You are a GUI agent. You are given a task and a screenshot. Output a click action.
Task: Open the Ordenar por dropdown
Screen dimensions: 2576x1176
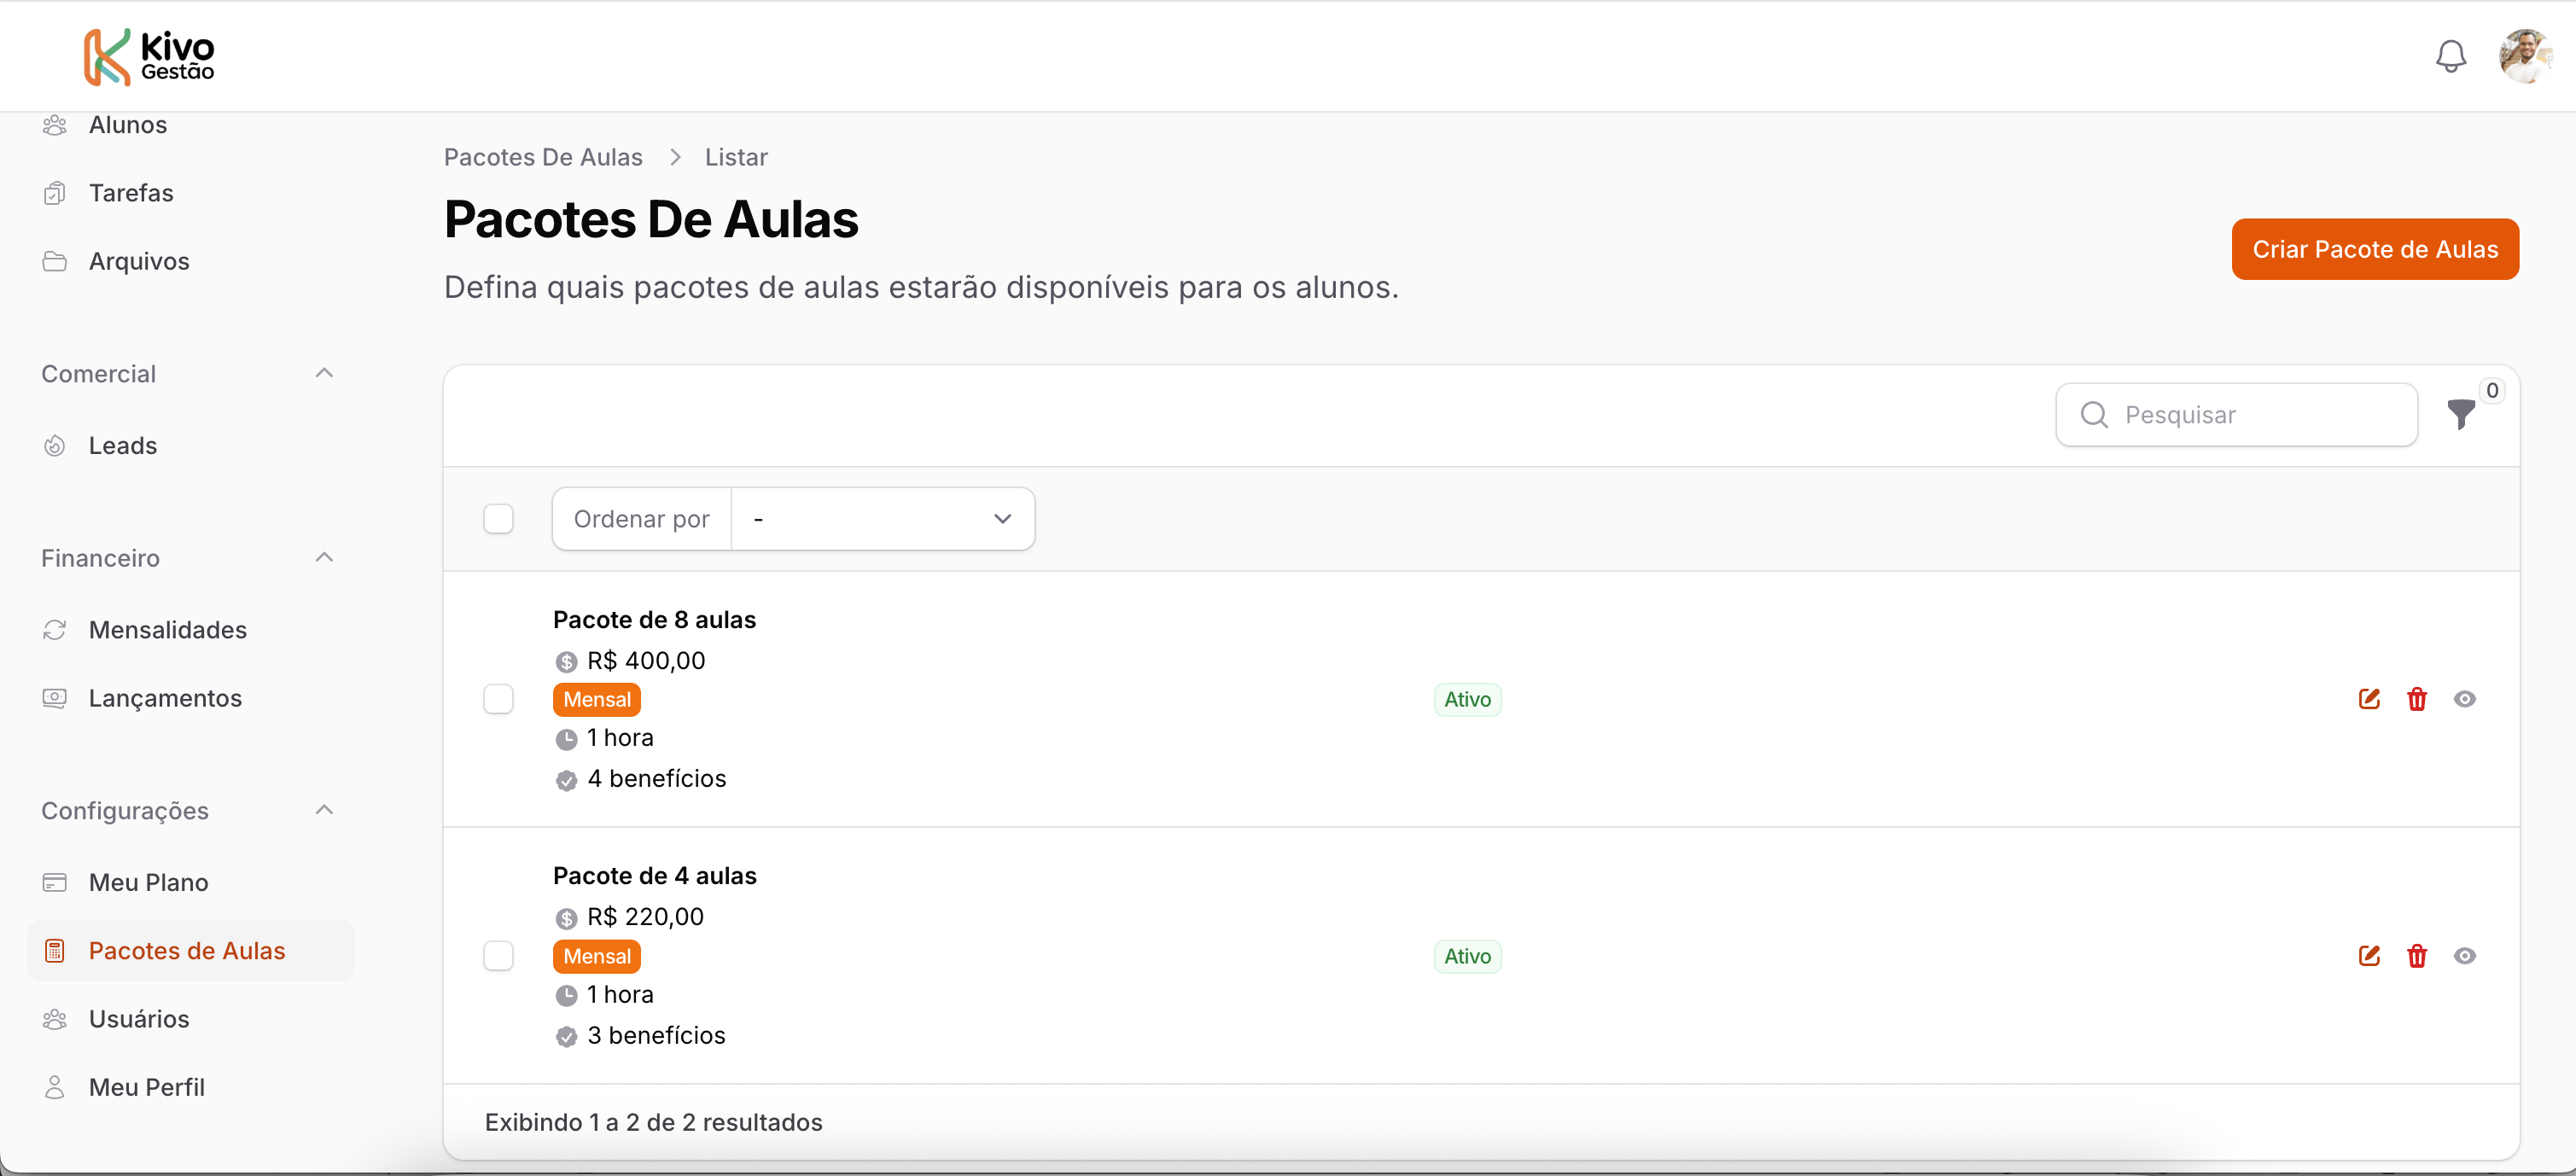pos(882,518)
